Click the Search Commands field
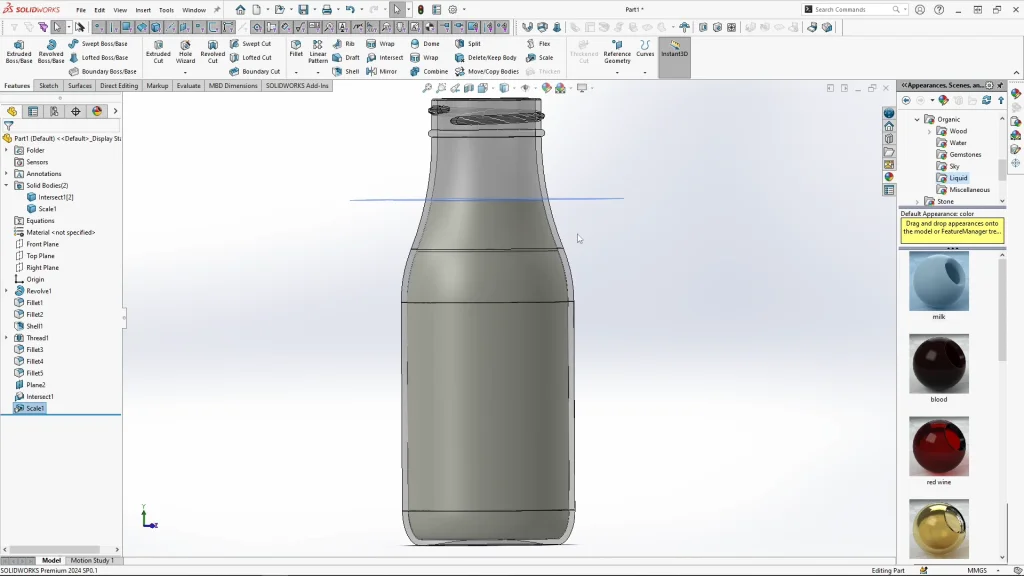This screenshot has width=1024, height=576. (x=852, y=10)
